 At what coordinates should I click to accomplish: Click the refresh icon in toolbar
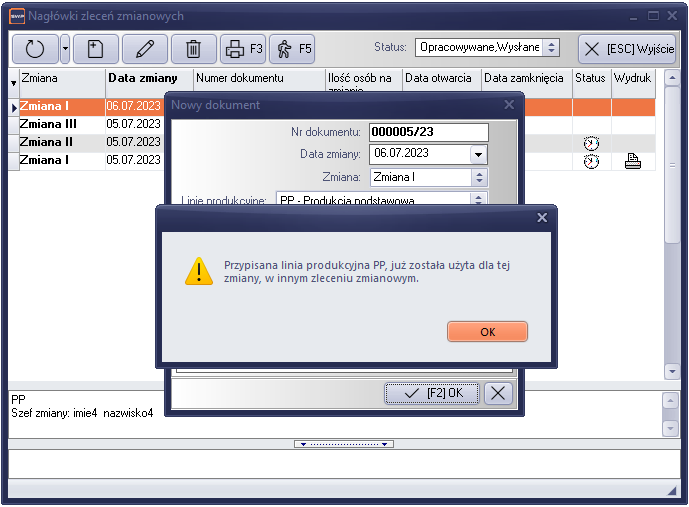pyautogui.click(x=35, y=48)
